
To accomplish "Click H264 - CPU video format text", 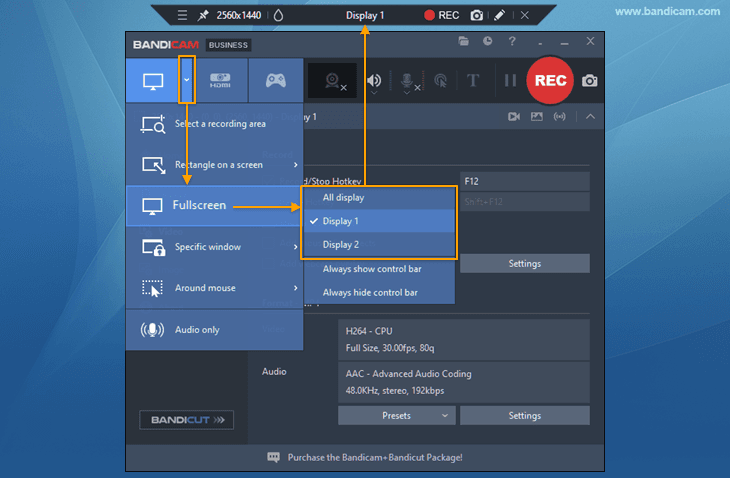I will [369, 331].
